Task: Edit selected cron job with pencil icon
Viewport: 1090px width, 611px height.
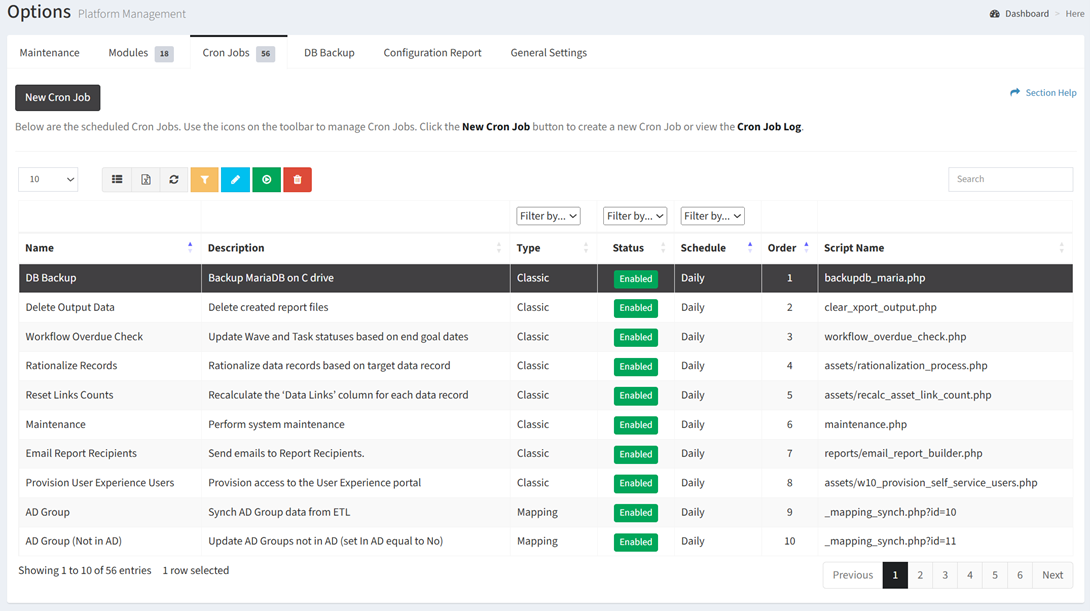Action: 235,180
